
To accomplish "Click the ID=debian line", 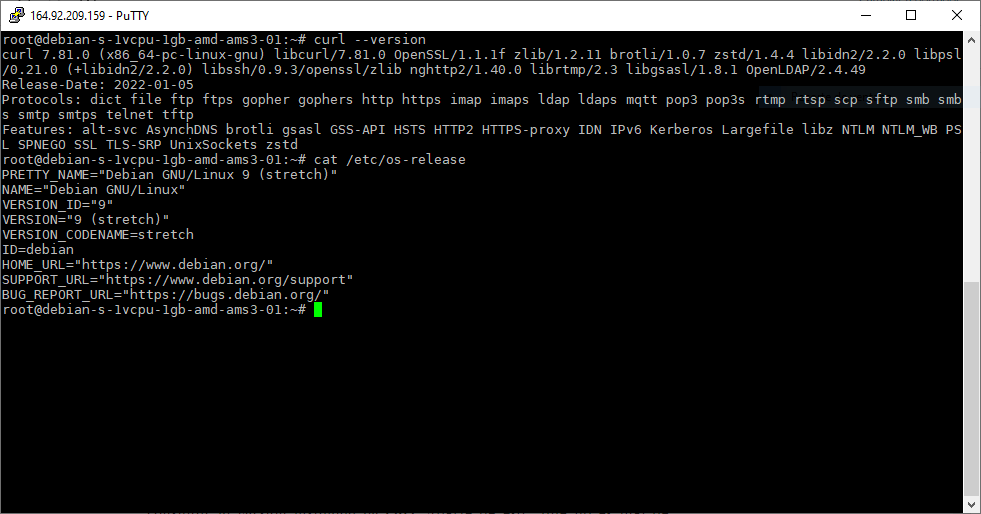I will coord(38,249).
